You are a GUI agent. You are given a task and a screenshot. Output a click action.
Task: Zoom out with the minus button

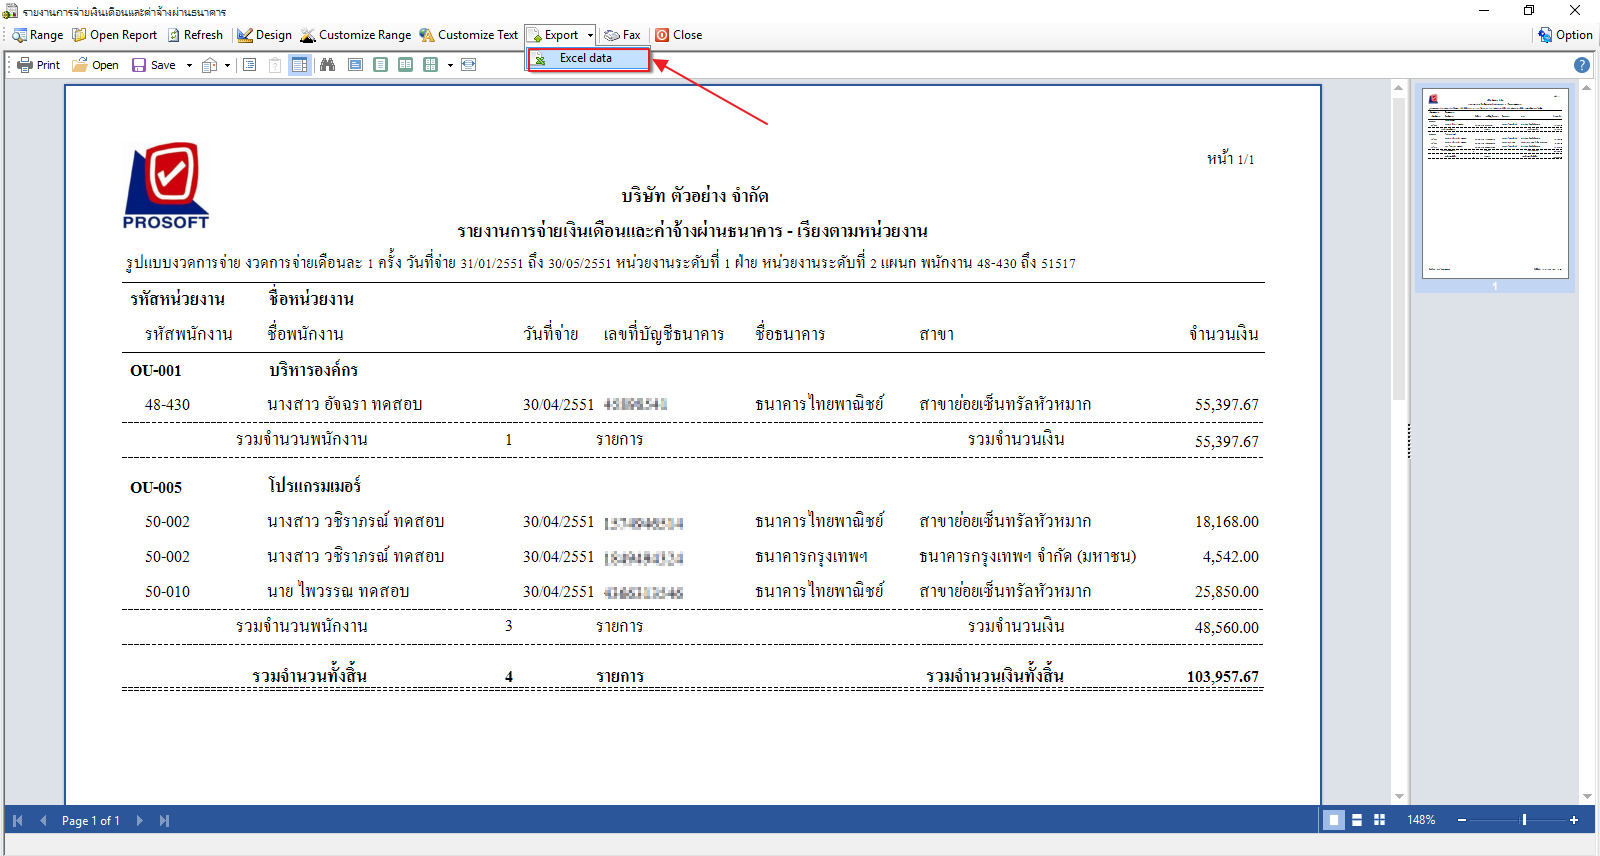click(x=1462, y=820)
